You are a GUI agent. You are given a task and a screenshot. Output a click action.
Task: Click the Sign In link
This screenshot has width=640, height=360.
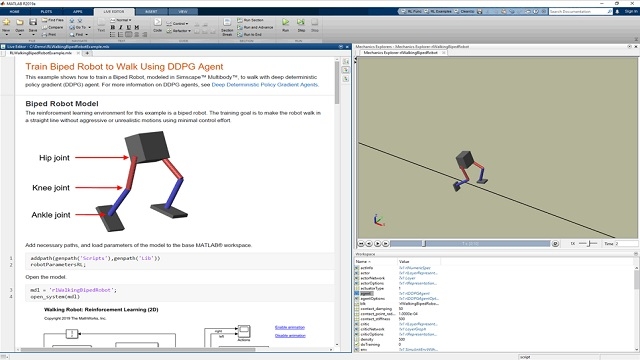click(x=631, y=11)
